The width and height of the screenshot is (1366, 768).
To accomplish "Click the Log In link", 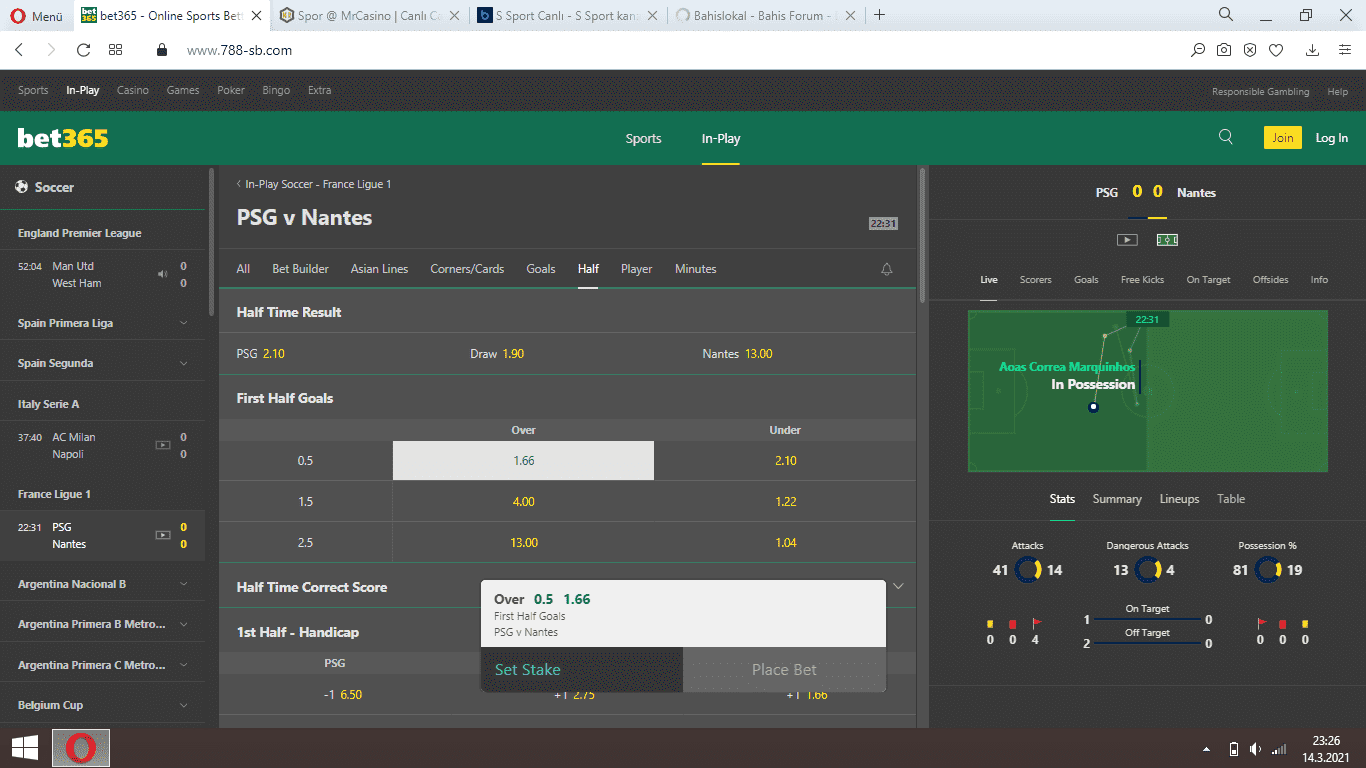I will 1331,138.
